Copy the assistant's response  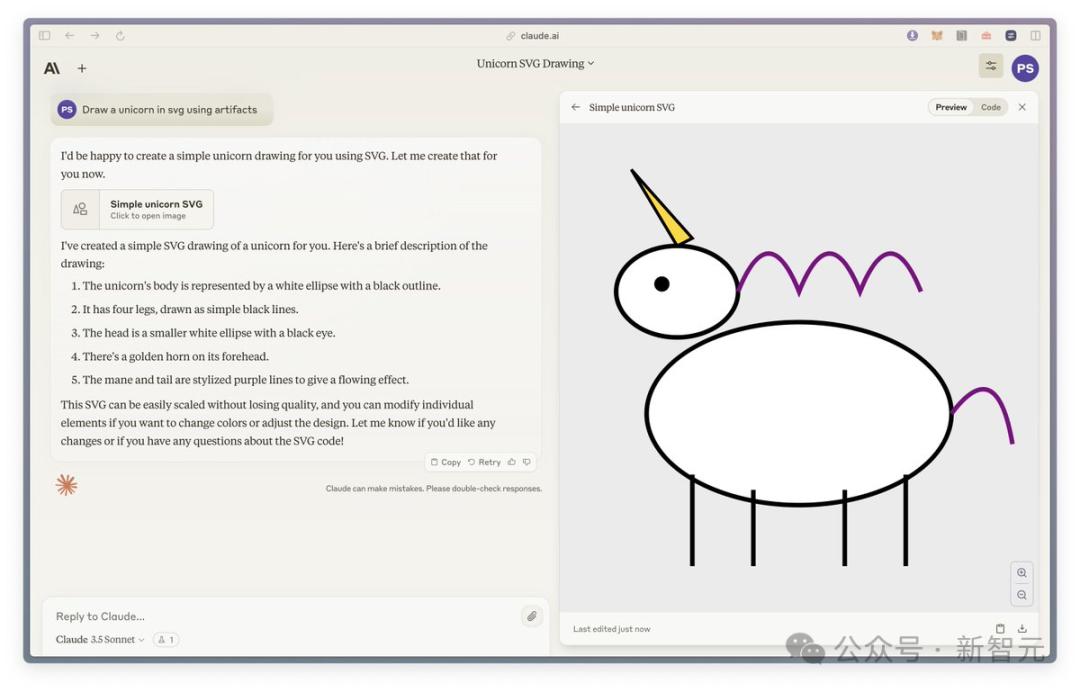[x=446, y=462]
